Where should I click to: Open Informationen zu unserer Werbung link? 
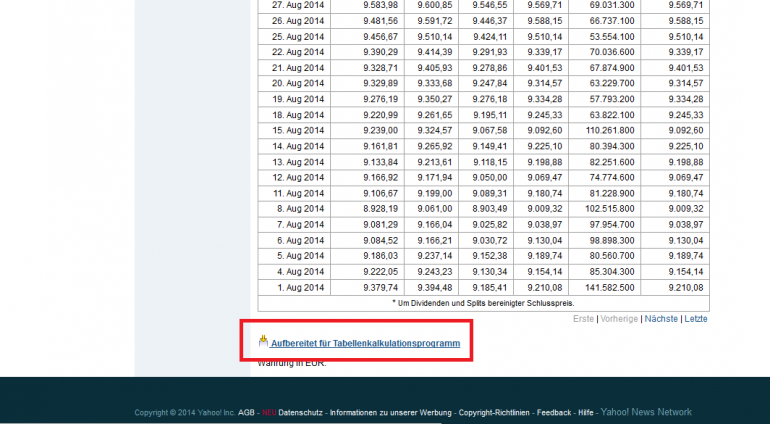(x=390, y=413)
